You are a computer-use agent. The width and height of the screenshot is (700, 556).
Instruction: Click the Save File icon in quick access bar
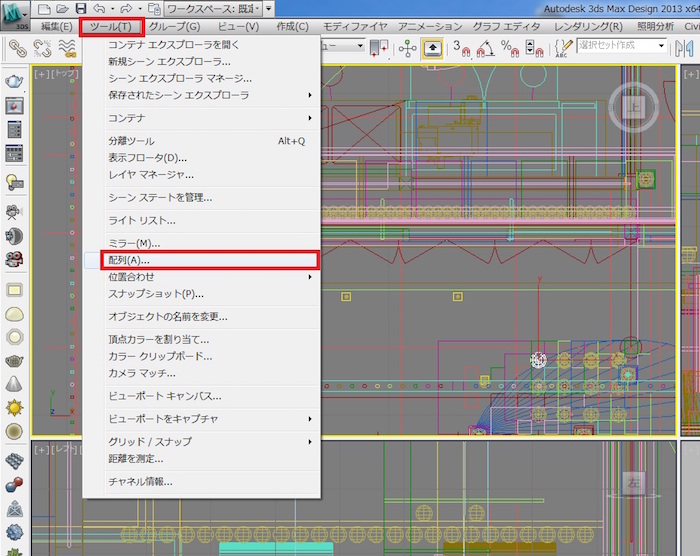[79, 8]
